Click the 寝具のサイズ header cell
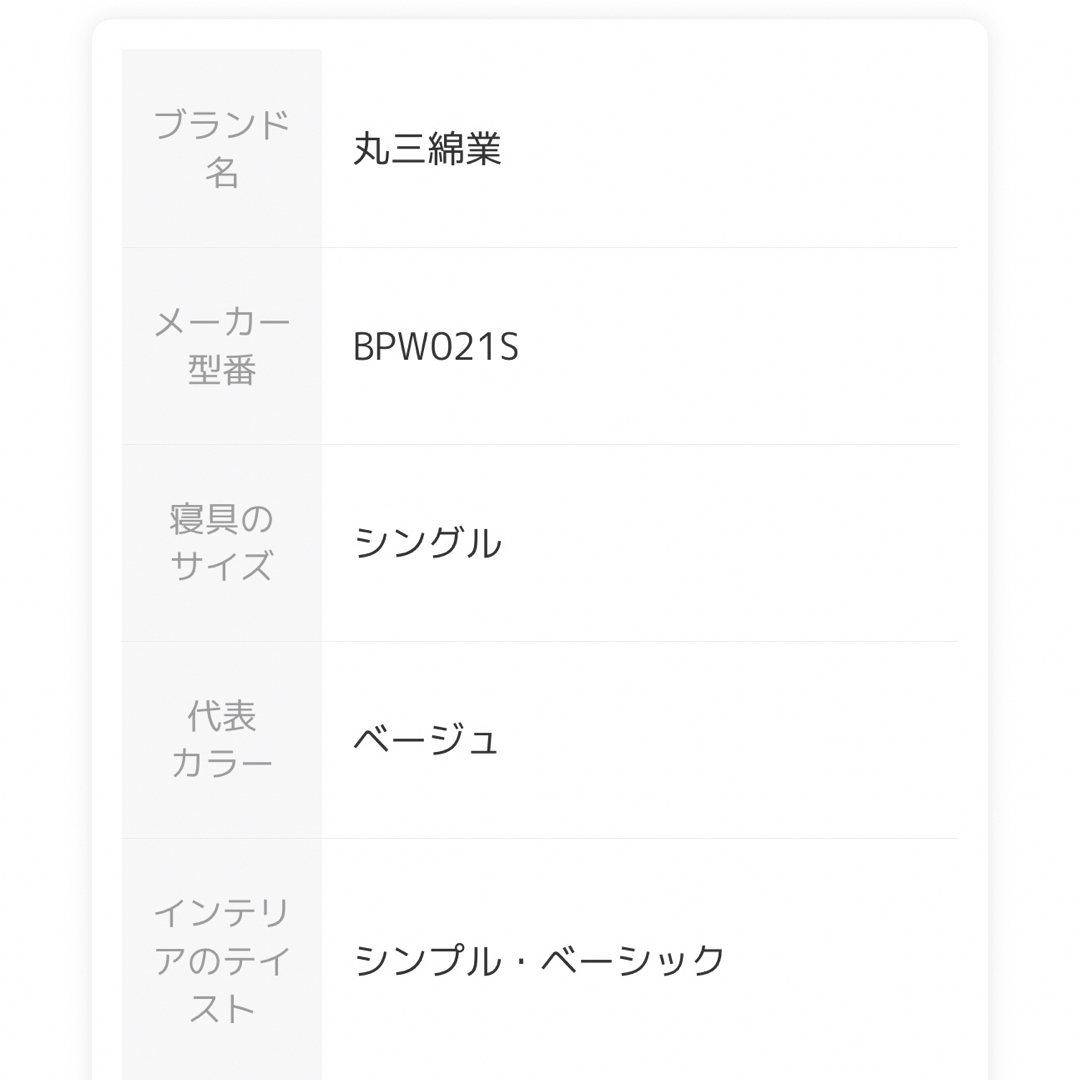The height and width of the screenshot is (1080, 1080). point(222,543)
